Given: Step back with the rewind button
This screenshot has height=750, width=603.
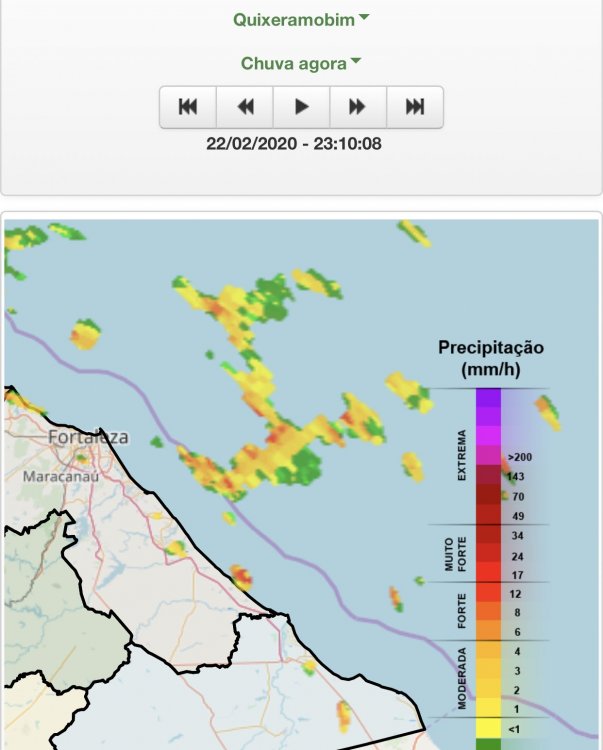Looking at the screenshot, I should [x=245, y=107].
